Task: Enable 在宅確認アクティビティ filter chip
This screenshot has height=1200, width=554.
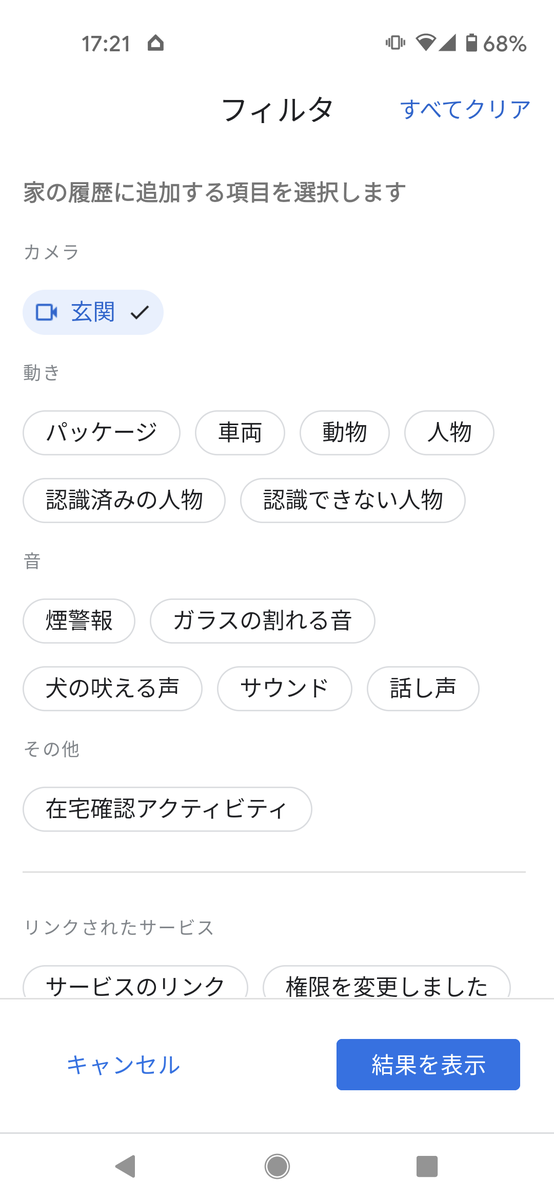Action: click(x=167, y=808)
